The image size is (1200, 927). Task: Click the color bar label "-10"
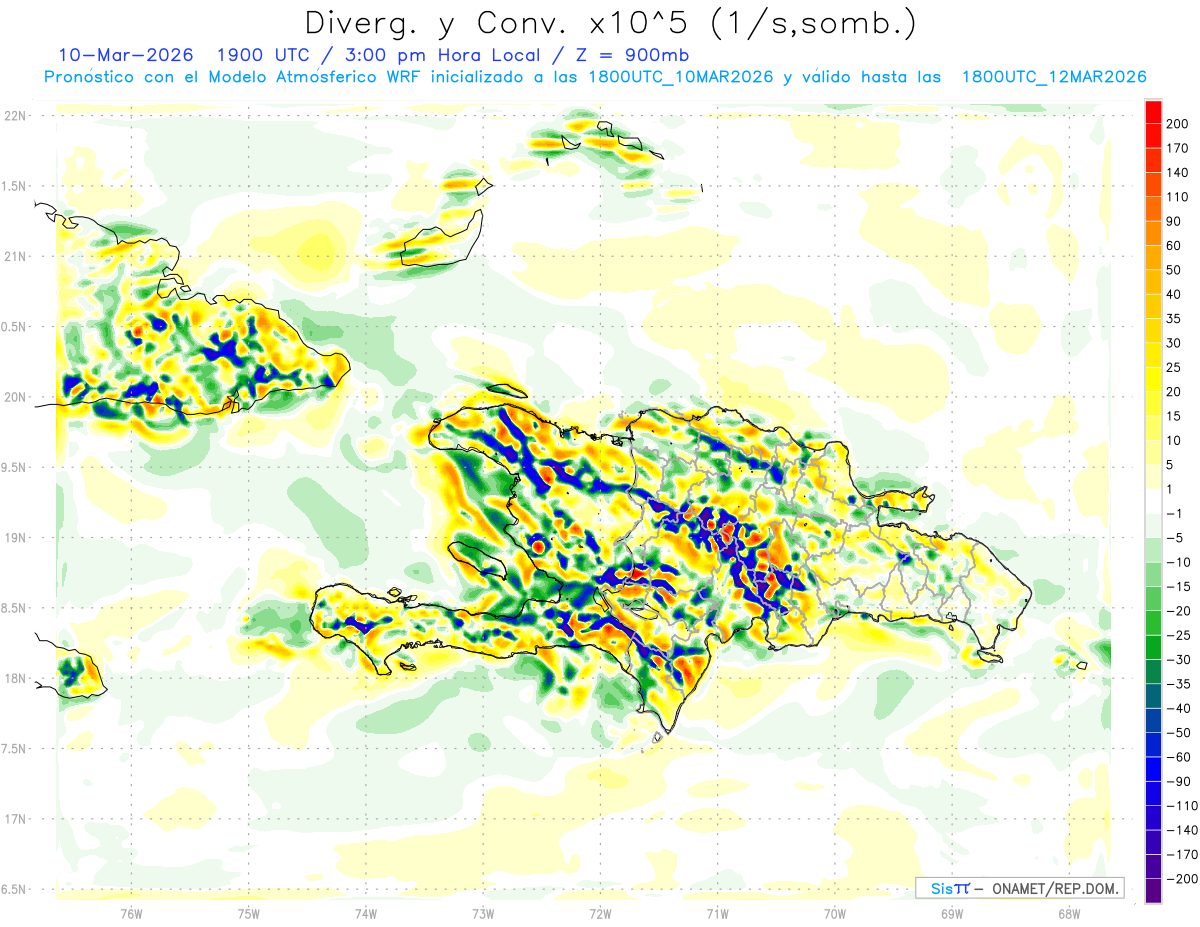1179,563
